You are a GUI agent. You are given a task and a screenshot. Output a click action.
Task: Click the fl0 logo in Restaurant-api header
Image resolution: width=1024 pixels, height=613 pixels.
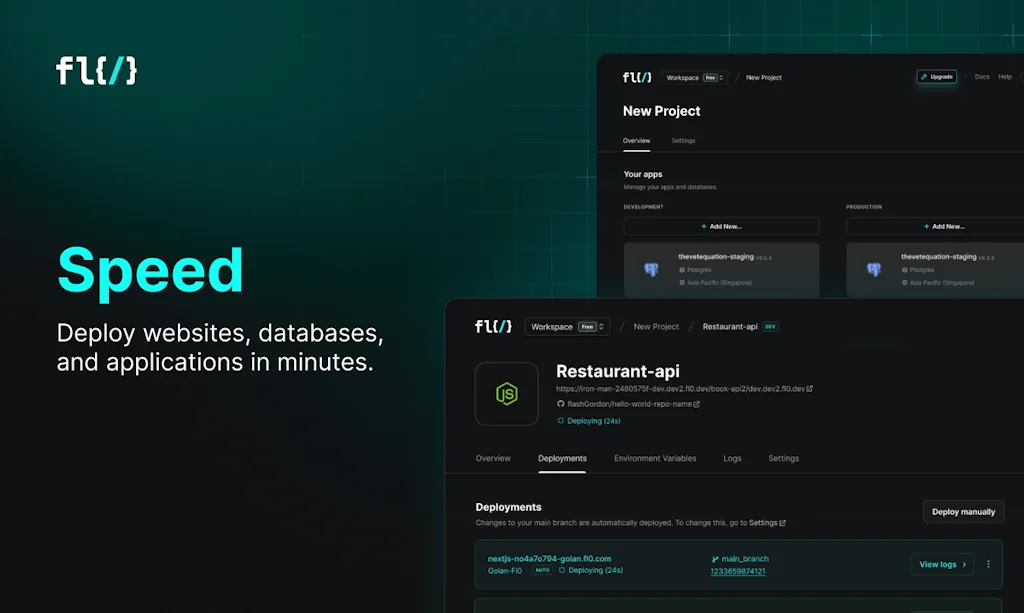click(493, 326)
